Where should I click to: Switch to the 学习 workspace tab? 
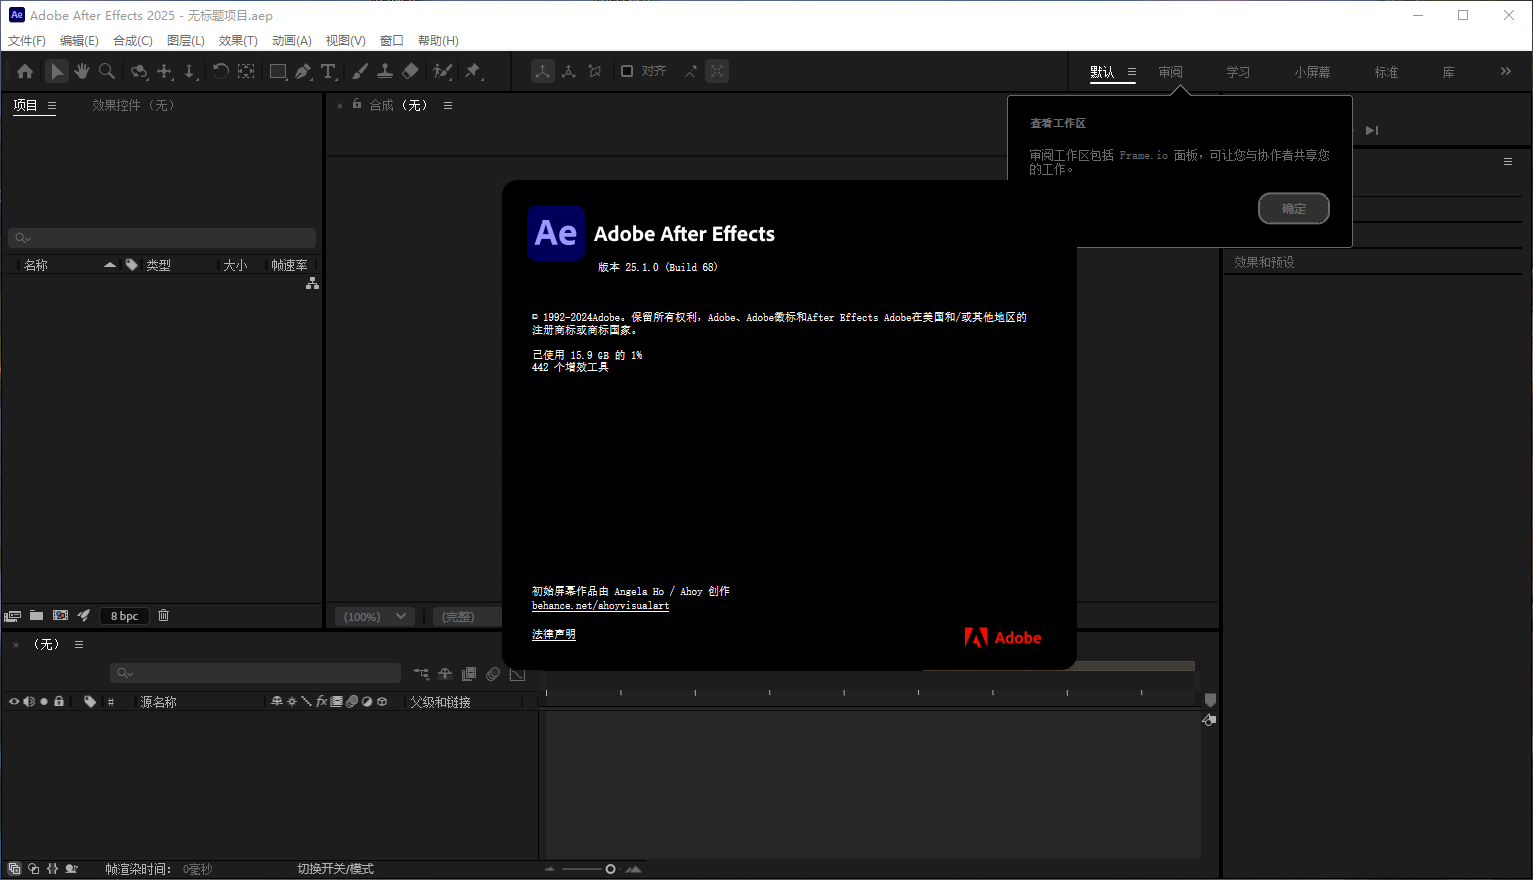tap(1239, 72)
